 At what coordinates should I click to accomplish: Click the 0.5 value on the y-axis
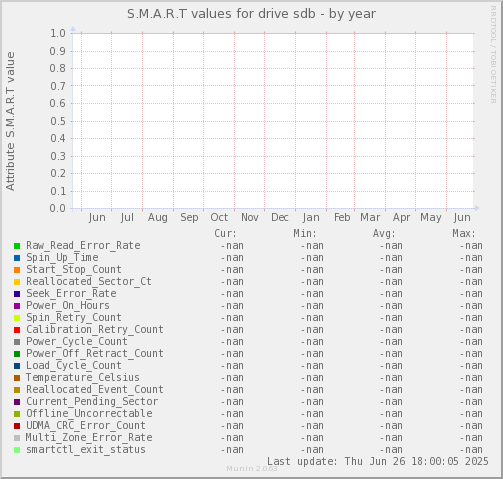click(x=58, y=121)
